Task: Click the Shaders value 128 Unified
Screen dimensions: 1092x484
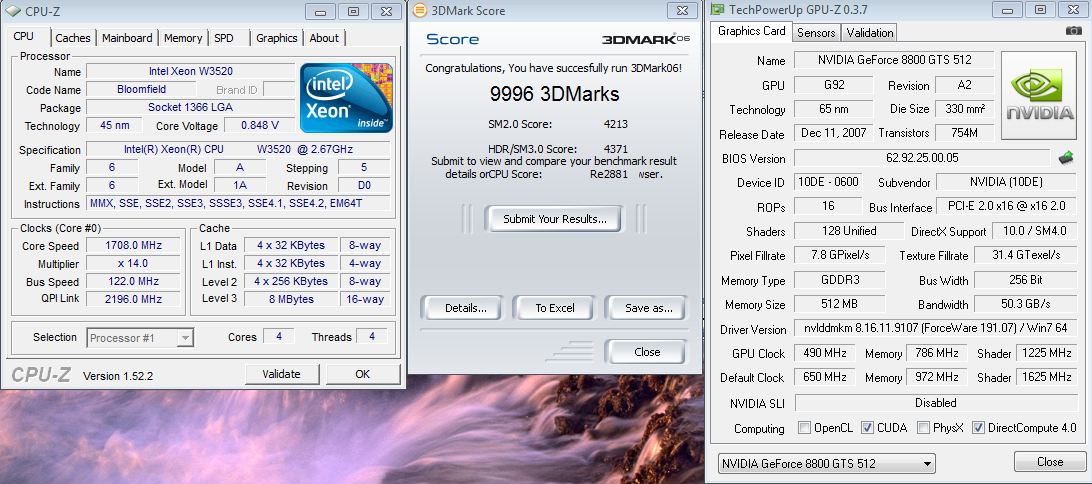Action: coord(850,231)
